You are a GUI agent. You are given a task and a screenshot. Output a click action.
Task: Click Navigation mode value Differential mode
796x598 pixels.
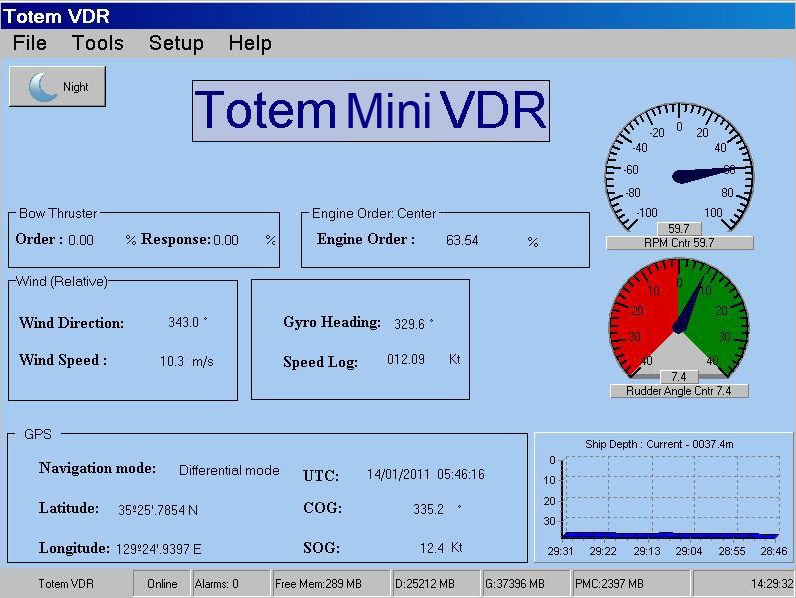point(229,470)
